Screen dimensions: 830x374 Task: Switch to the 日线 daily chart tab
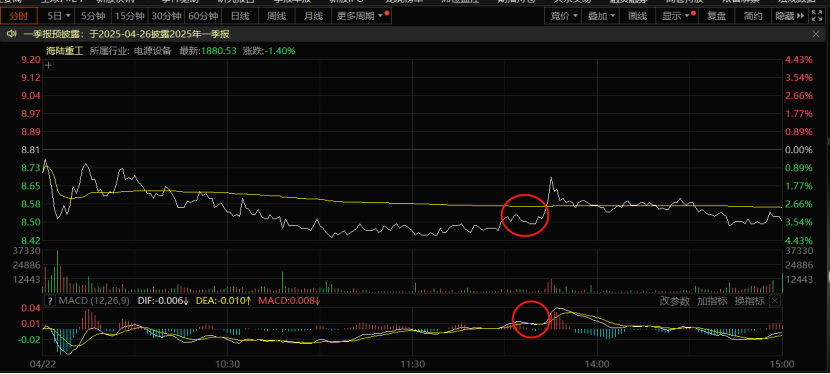[240, 16]
